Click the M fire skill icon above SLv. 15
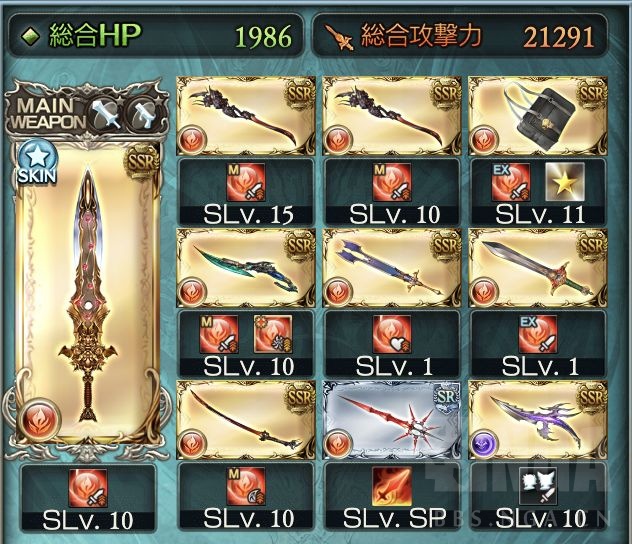This screenshot has height=544, width=632. click(x=246, y=182)
